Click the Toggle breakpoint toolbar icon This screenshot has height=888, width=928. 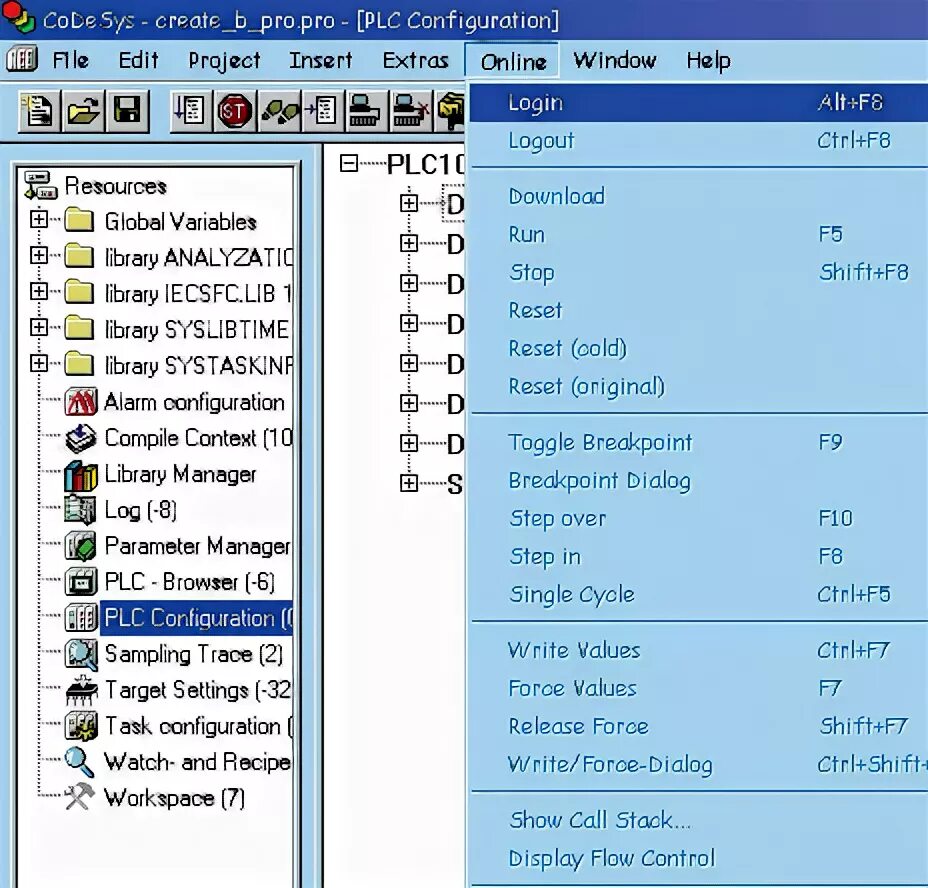point(323,111)
